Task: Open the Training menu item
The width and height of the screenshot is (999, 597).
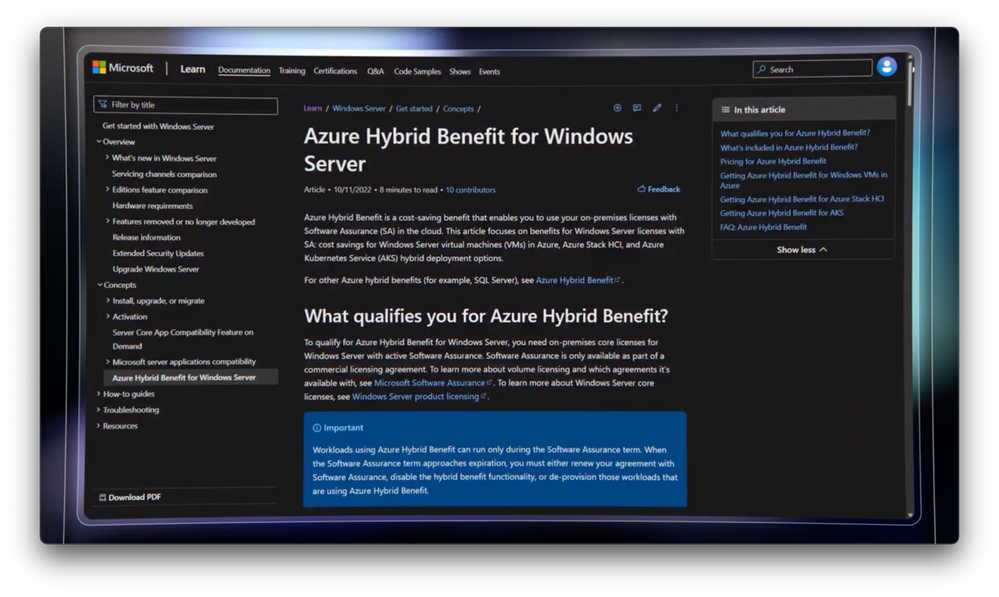Action: click(292, 71)
